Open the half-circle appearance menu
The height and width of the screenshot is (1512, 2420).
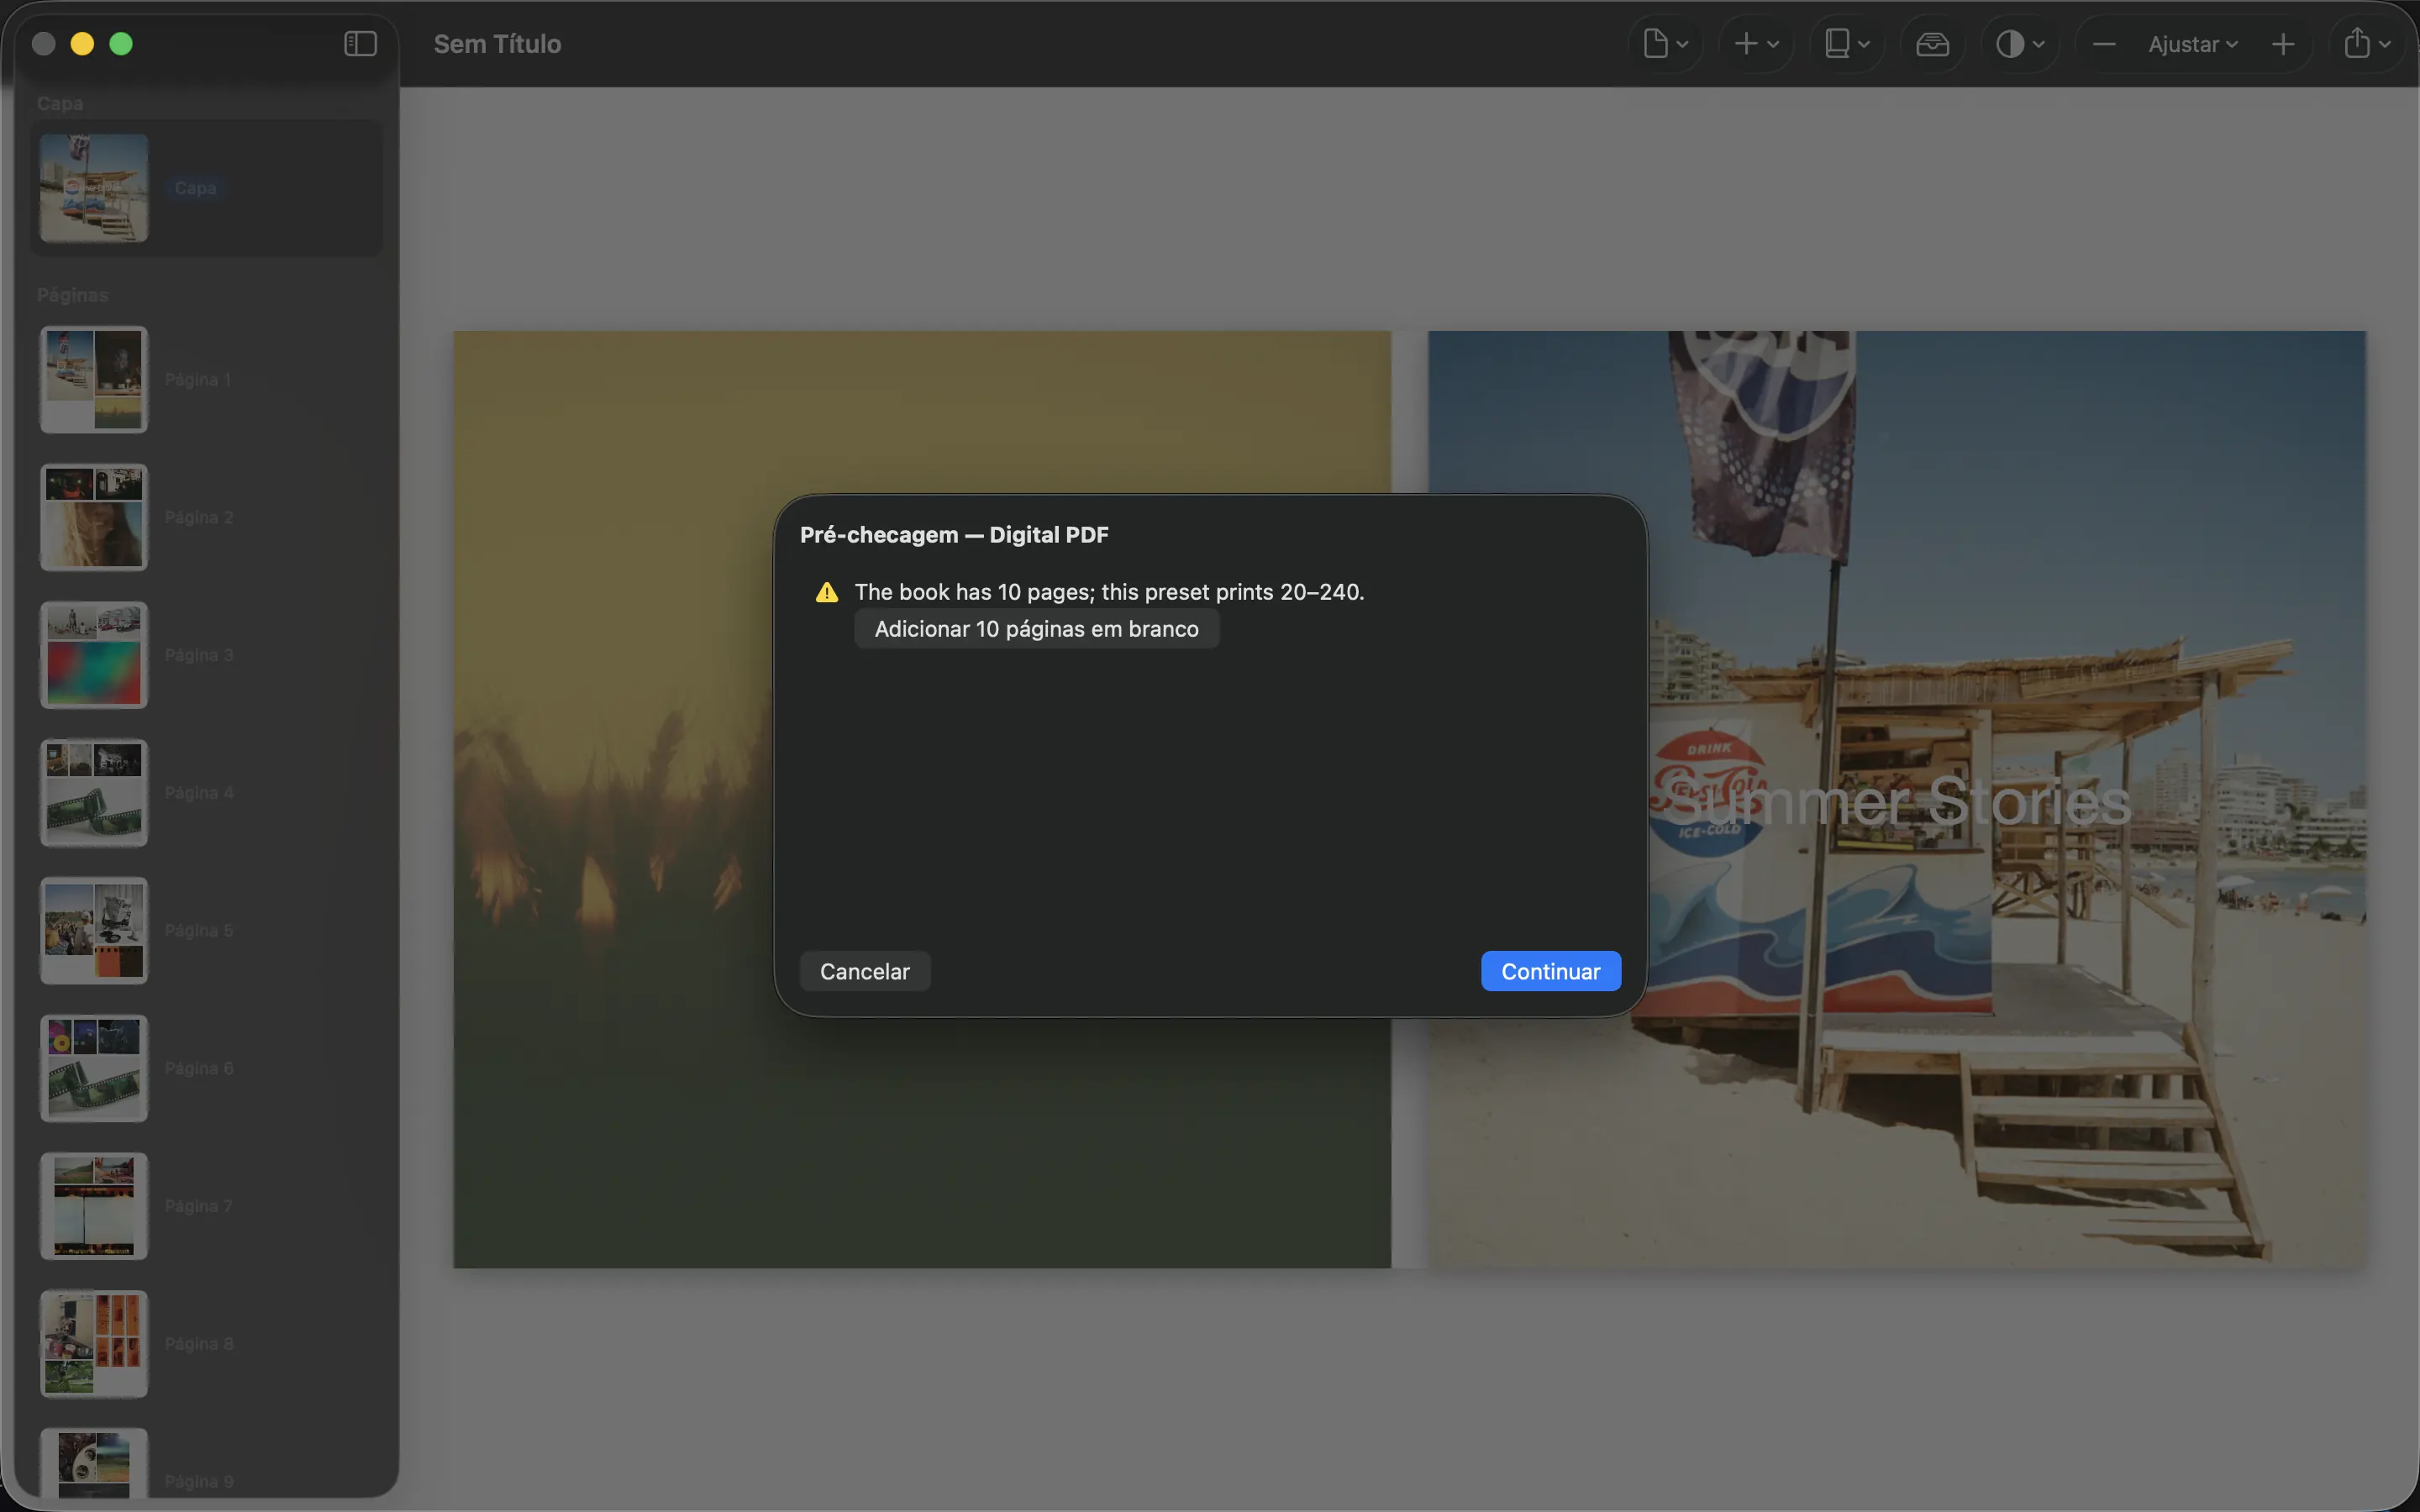pyautogui.click(x=2020, y=44)
